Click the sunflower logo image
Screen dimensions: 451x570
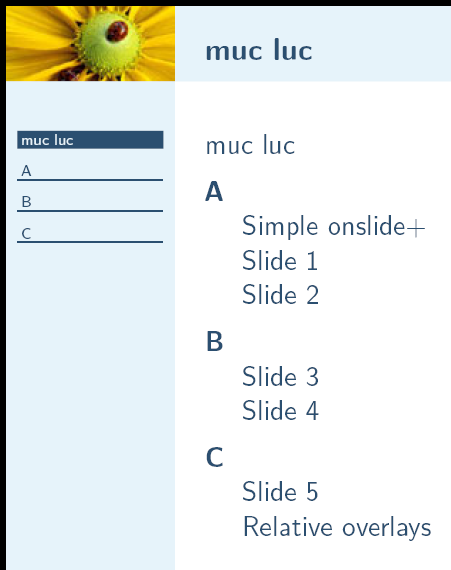pos(90,43)
